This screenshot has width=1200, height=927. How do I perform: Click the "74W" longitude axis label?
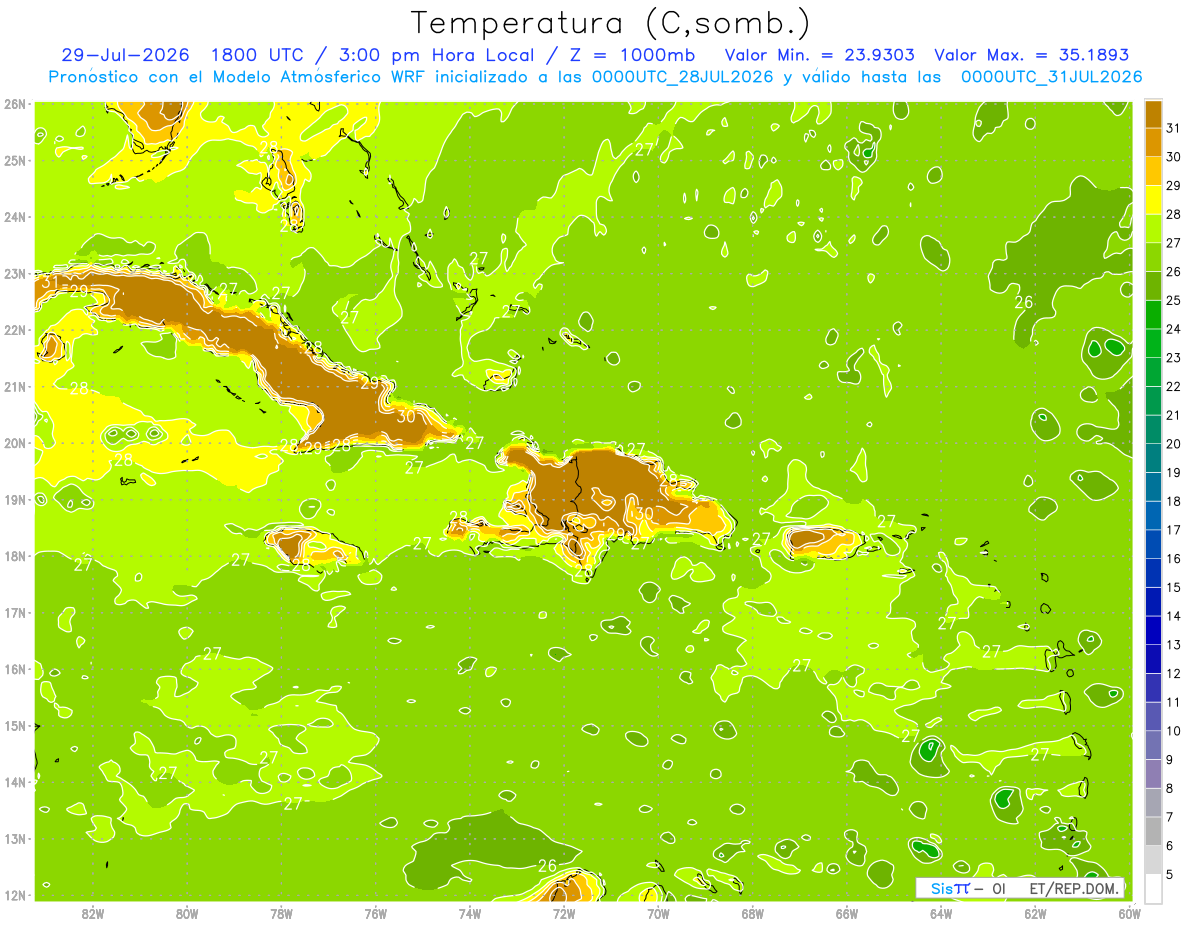tap(469, 913)
